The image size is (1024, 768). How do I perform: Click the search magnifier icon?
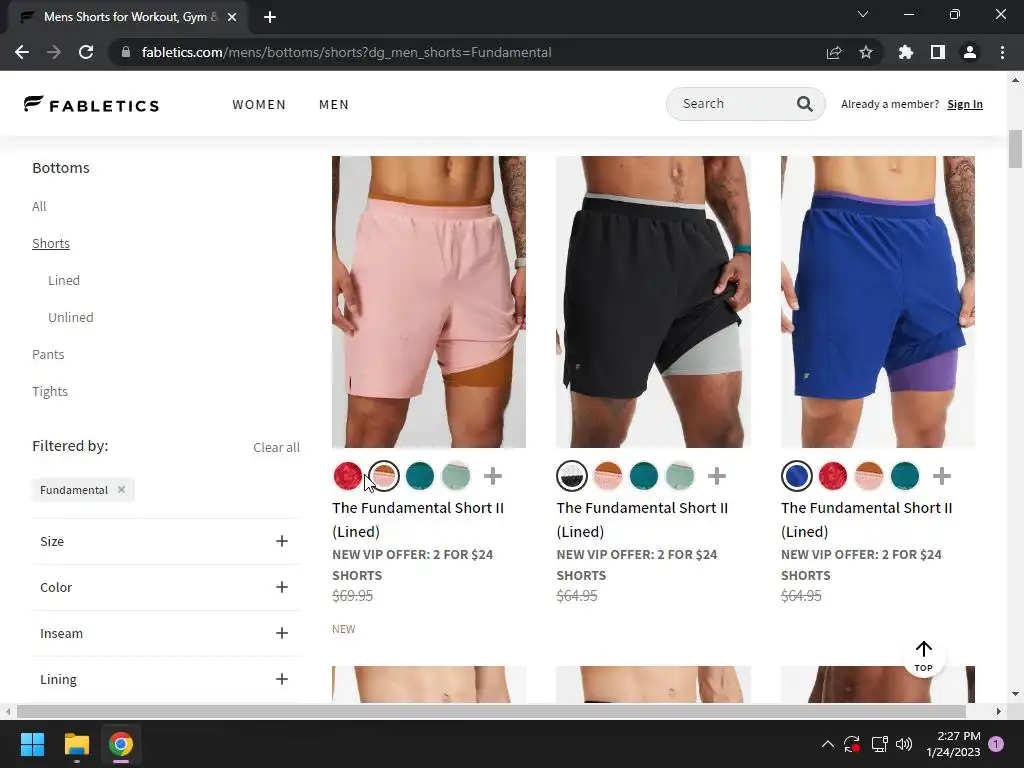[x=805, y=104]
